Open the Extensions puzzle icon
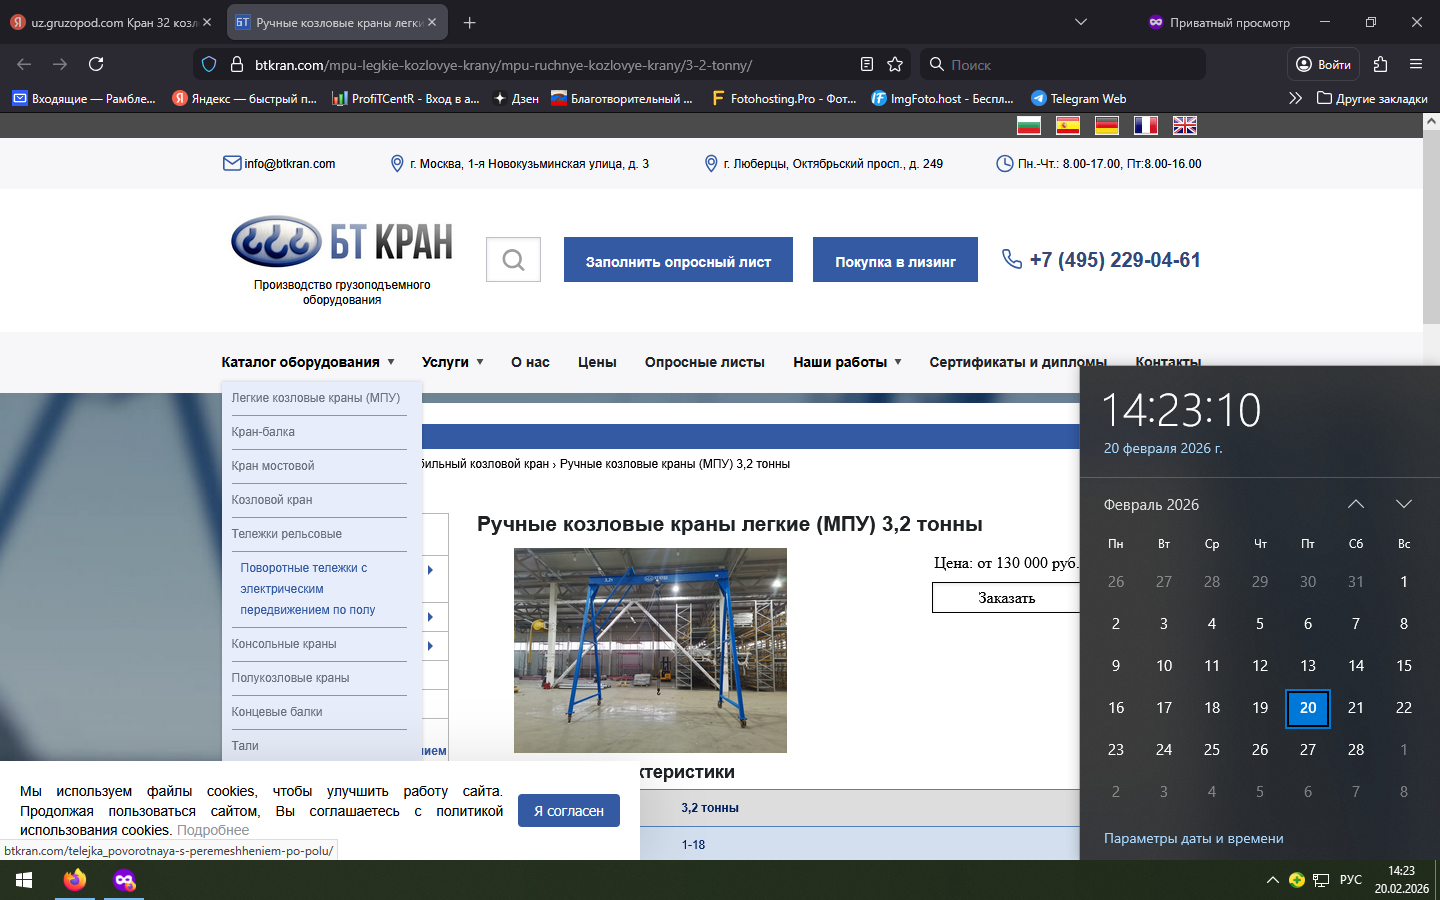This screenshot has width=1440, height=900. 1380,64
